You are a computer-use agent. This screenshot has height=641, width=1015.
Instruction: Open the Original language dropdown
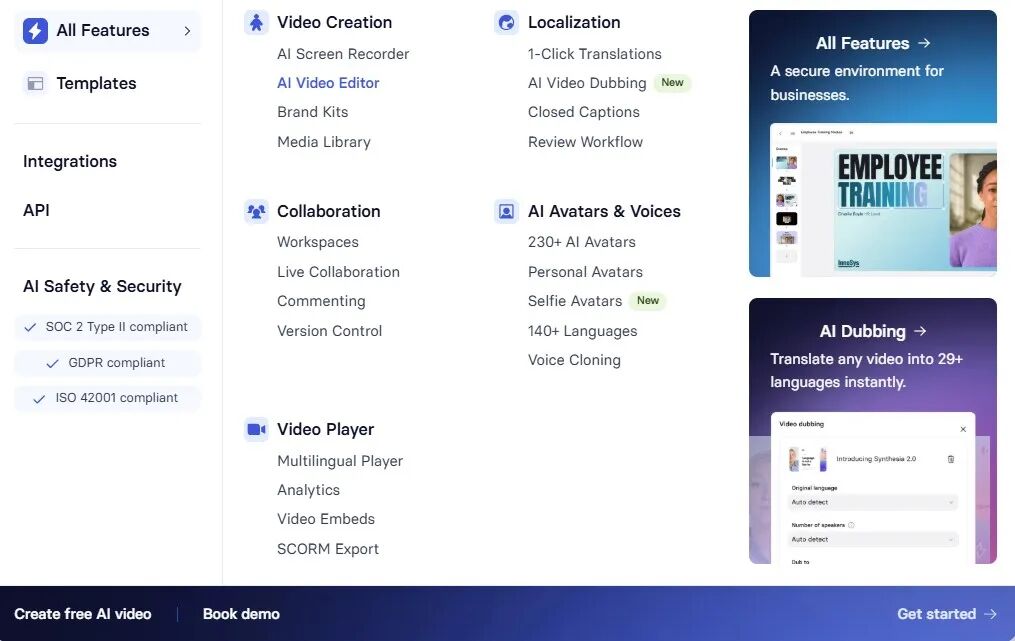(873, 502)
